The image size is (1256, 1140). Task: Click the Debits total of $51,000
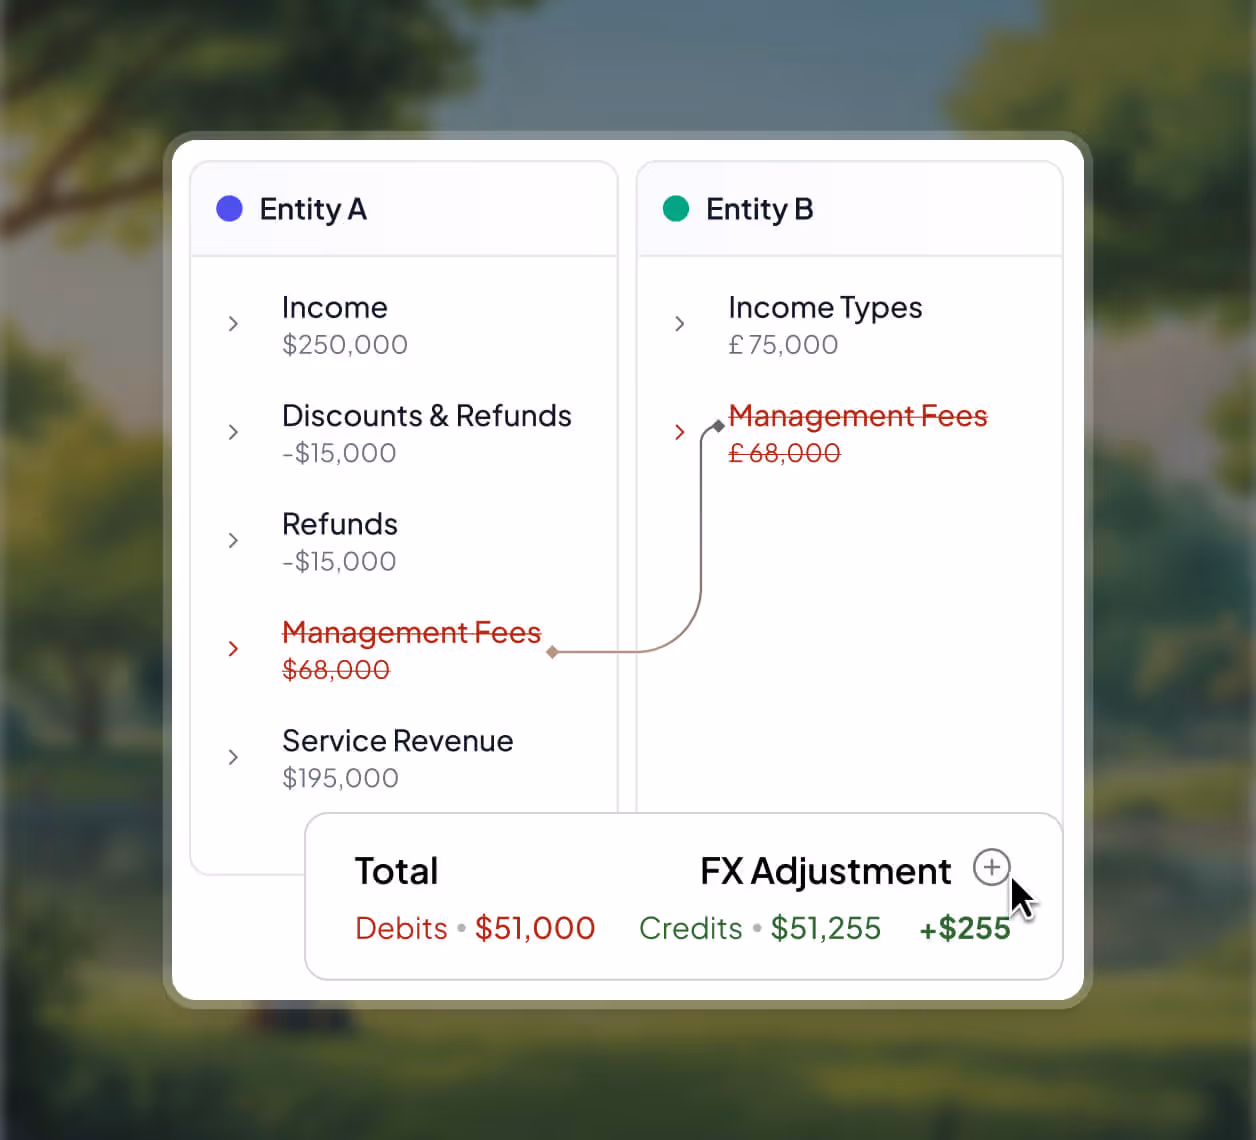point(534,928)
